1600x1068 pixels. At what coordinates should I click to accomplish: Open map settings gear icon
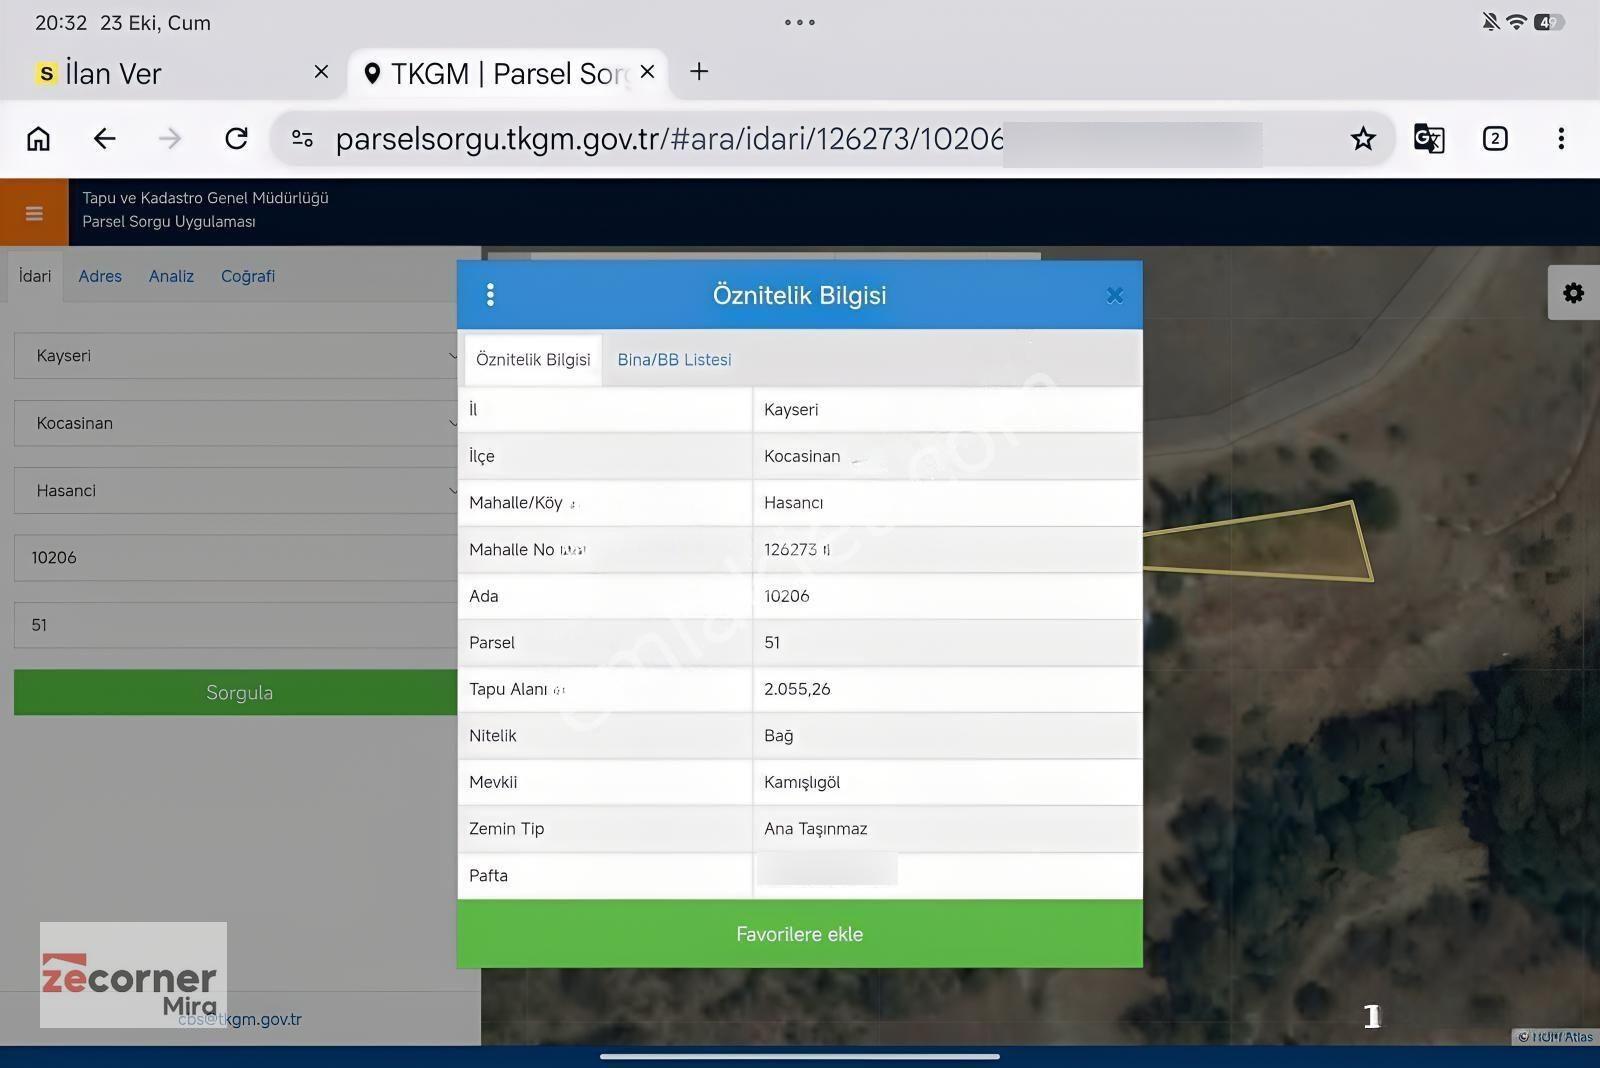coord(1573,293)
